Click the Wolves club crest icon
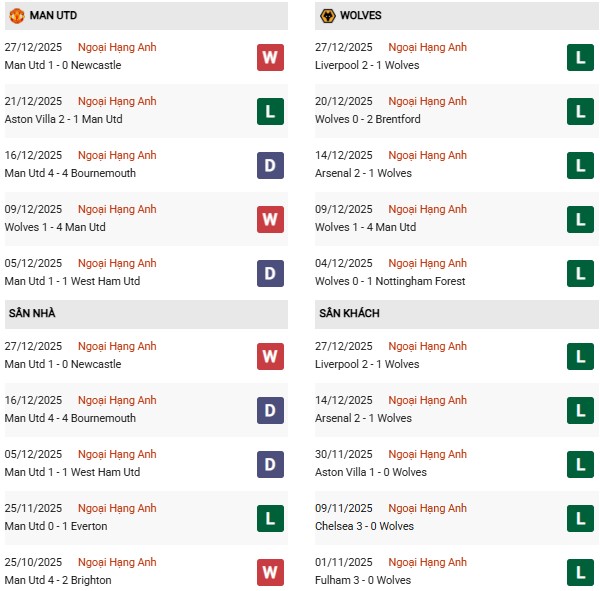 point(326,16)
